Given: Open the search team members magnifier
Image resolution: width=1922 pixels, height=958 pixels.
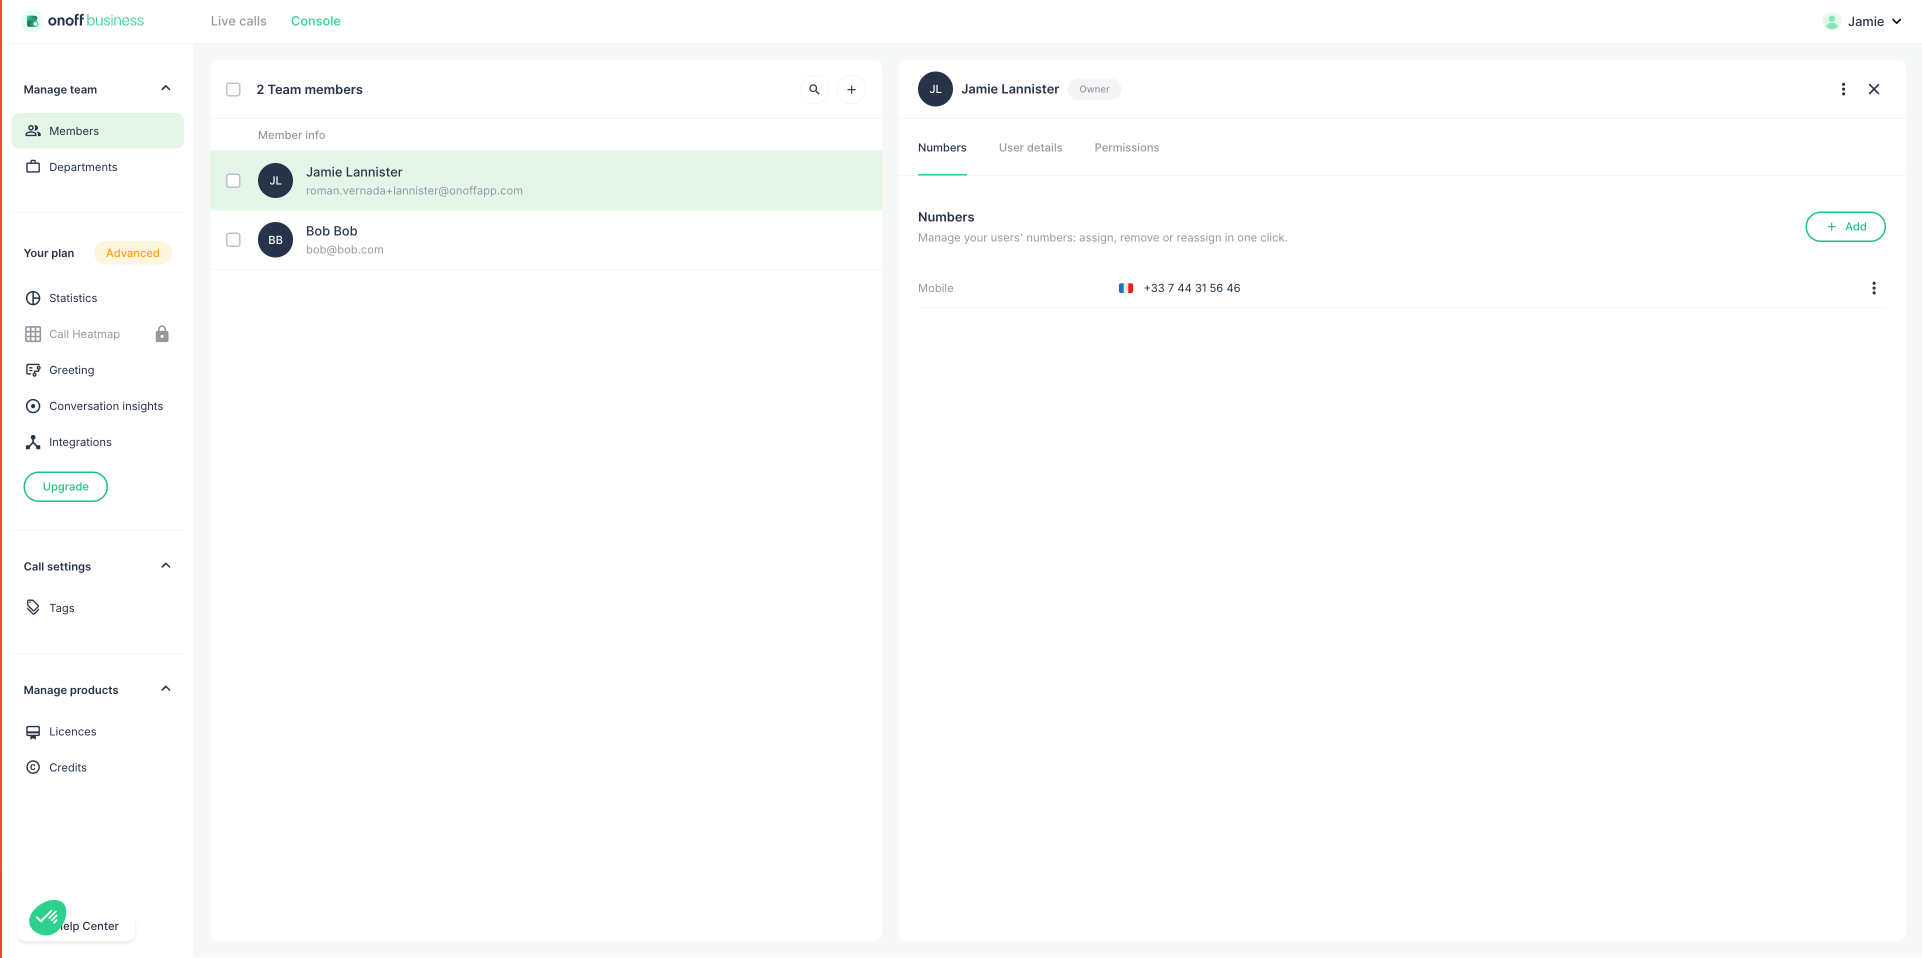Looking at the screenshot, I should tap(814, 90).
